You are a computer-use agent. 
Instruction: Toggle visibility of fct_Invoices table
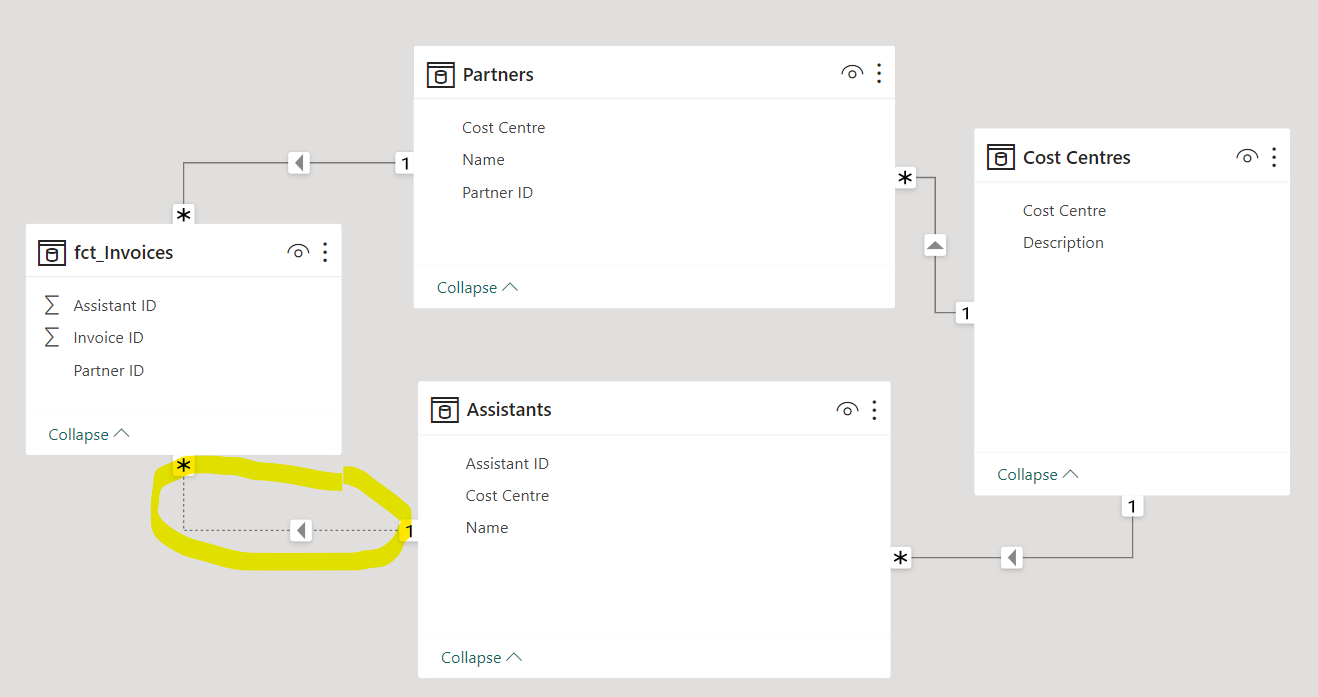pyautogui.click(x=298, y=252)
